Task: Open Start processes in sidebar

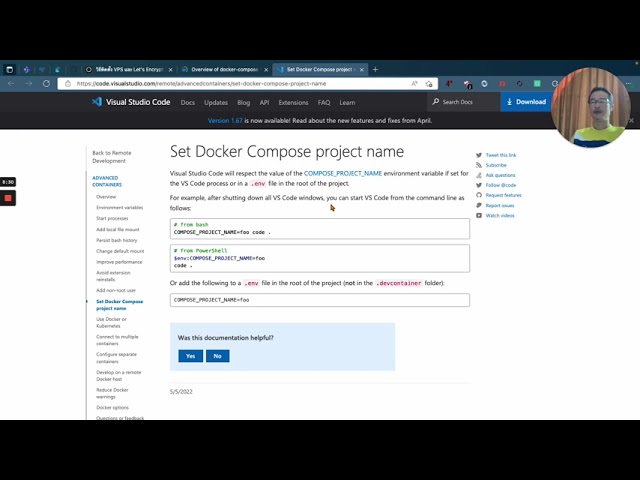Action: pos(112,218)
